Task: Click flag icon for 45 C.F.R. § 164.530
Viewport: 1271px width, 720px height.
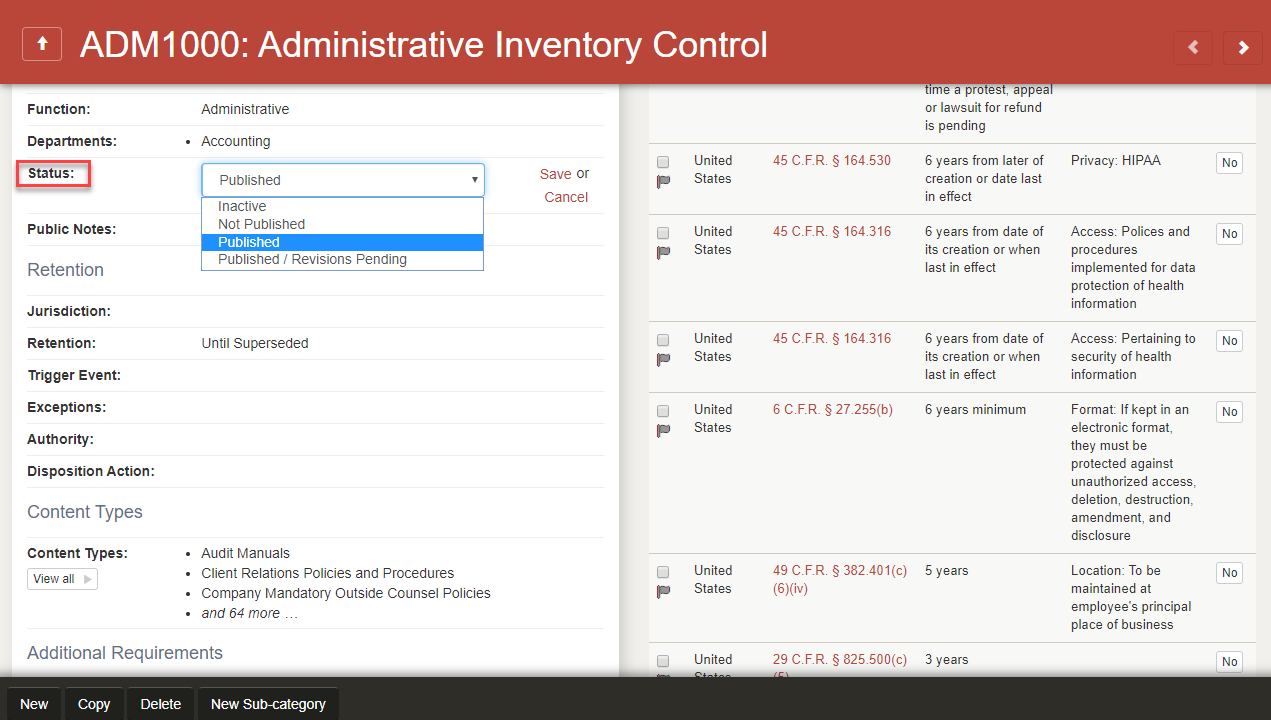Action: coord(663,181)
